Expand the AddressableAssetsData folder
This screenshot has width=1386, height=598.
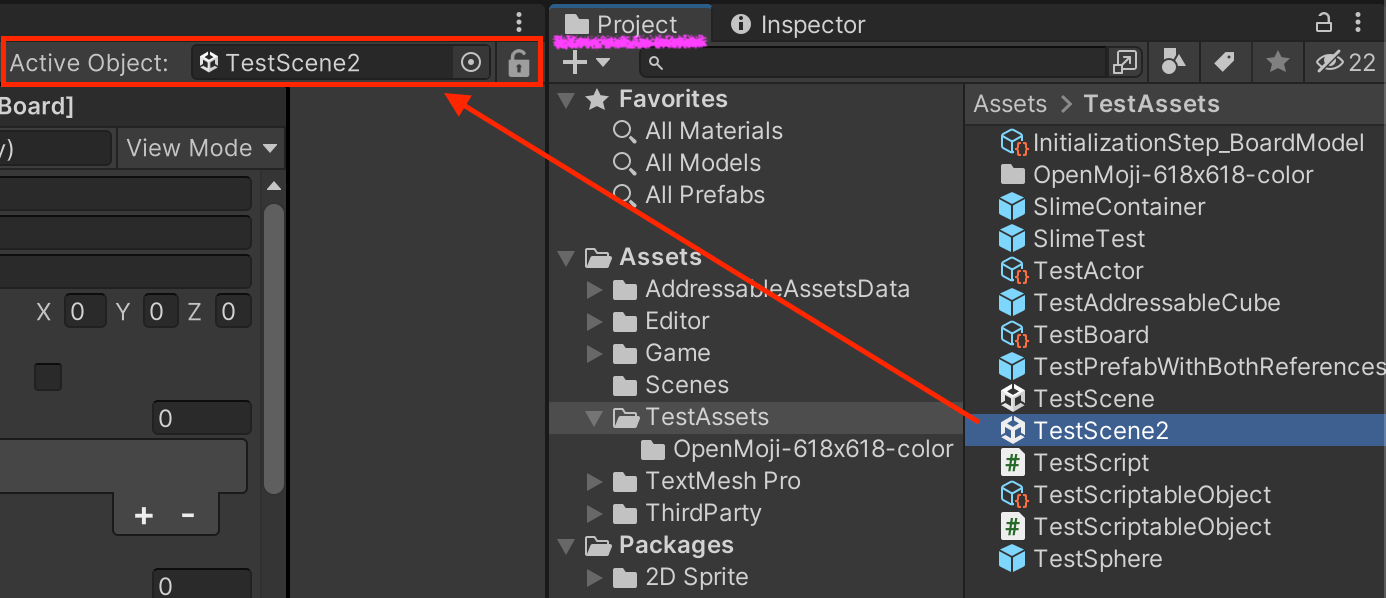click(594, 290)
